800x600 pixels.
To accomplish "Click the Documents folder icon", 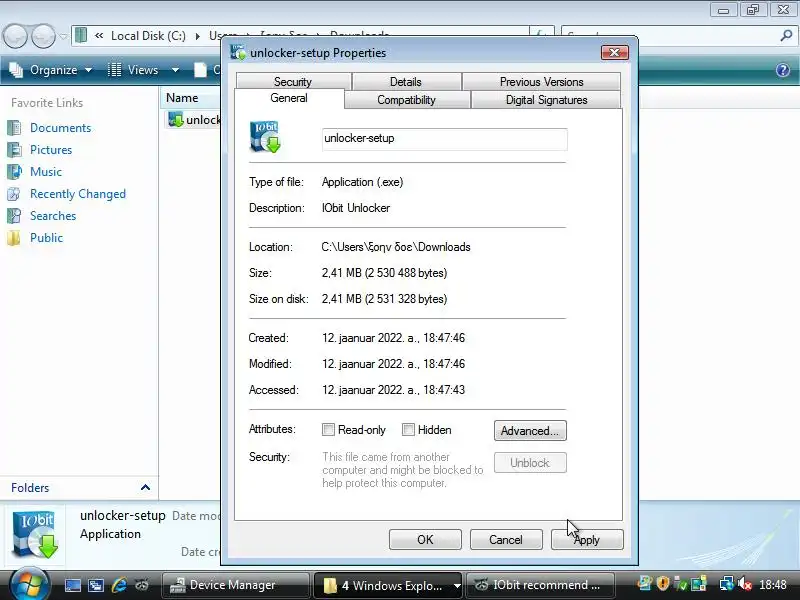I will pyautogui.click(x=14, y=128).
